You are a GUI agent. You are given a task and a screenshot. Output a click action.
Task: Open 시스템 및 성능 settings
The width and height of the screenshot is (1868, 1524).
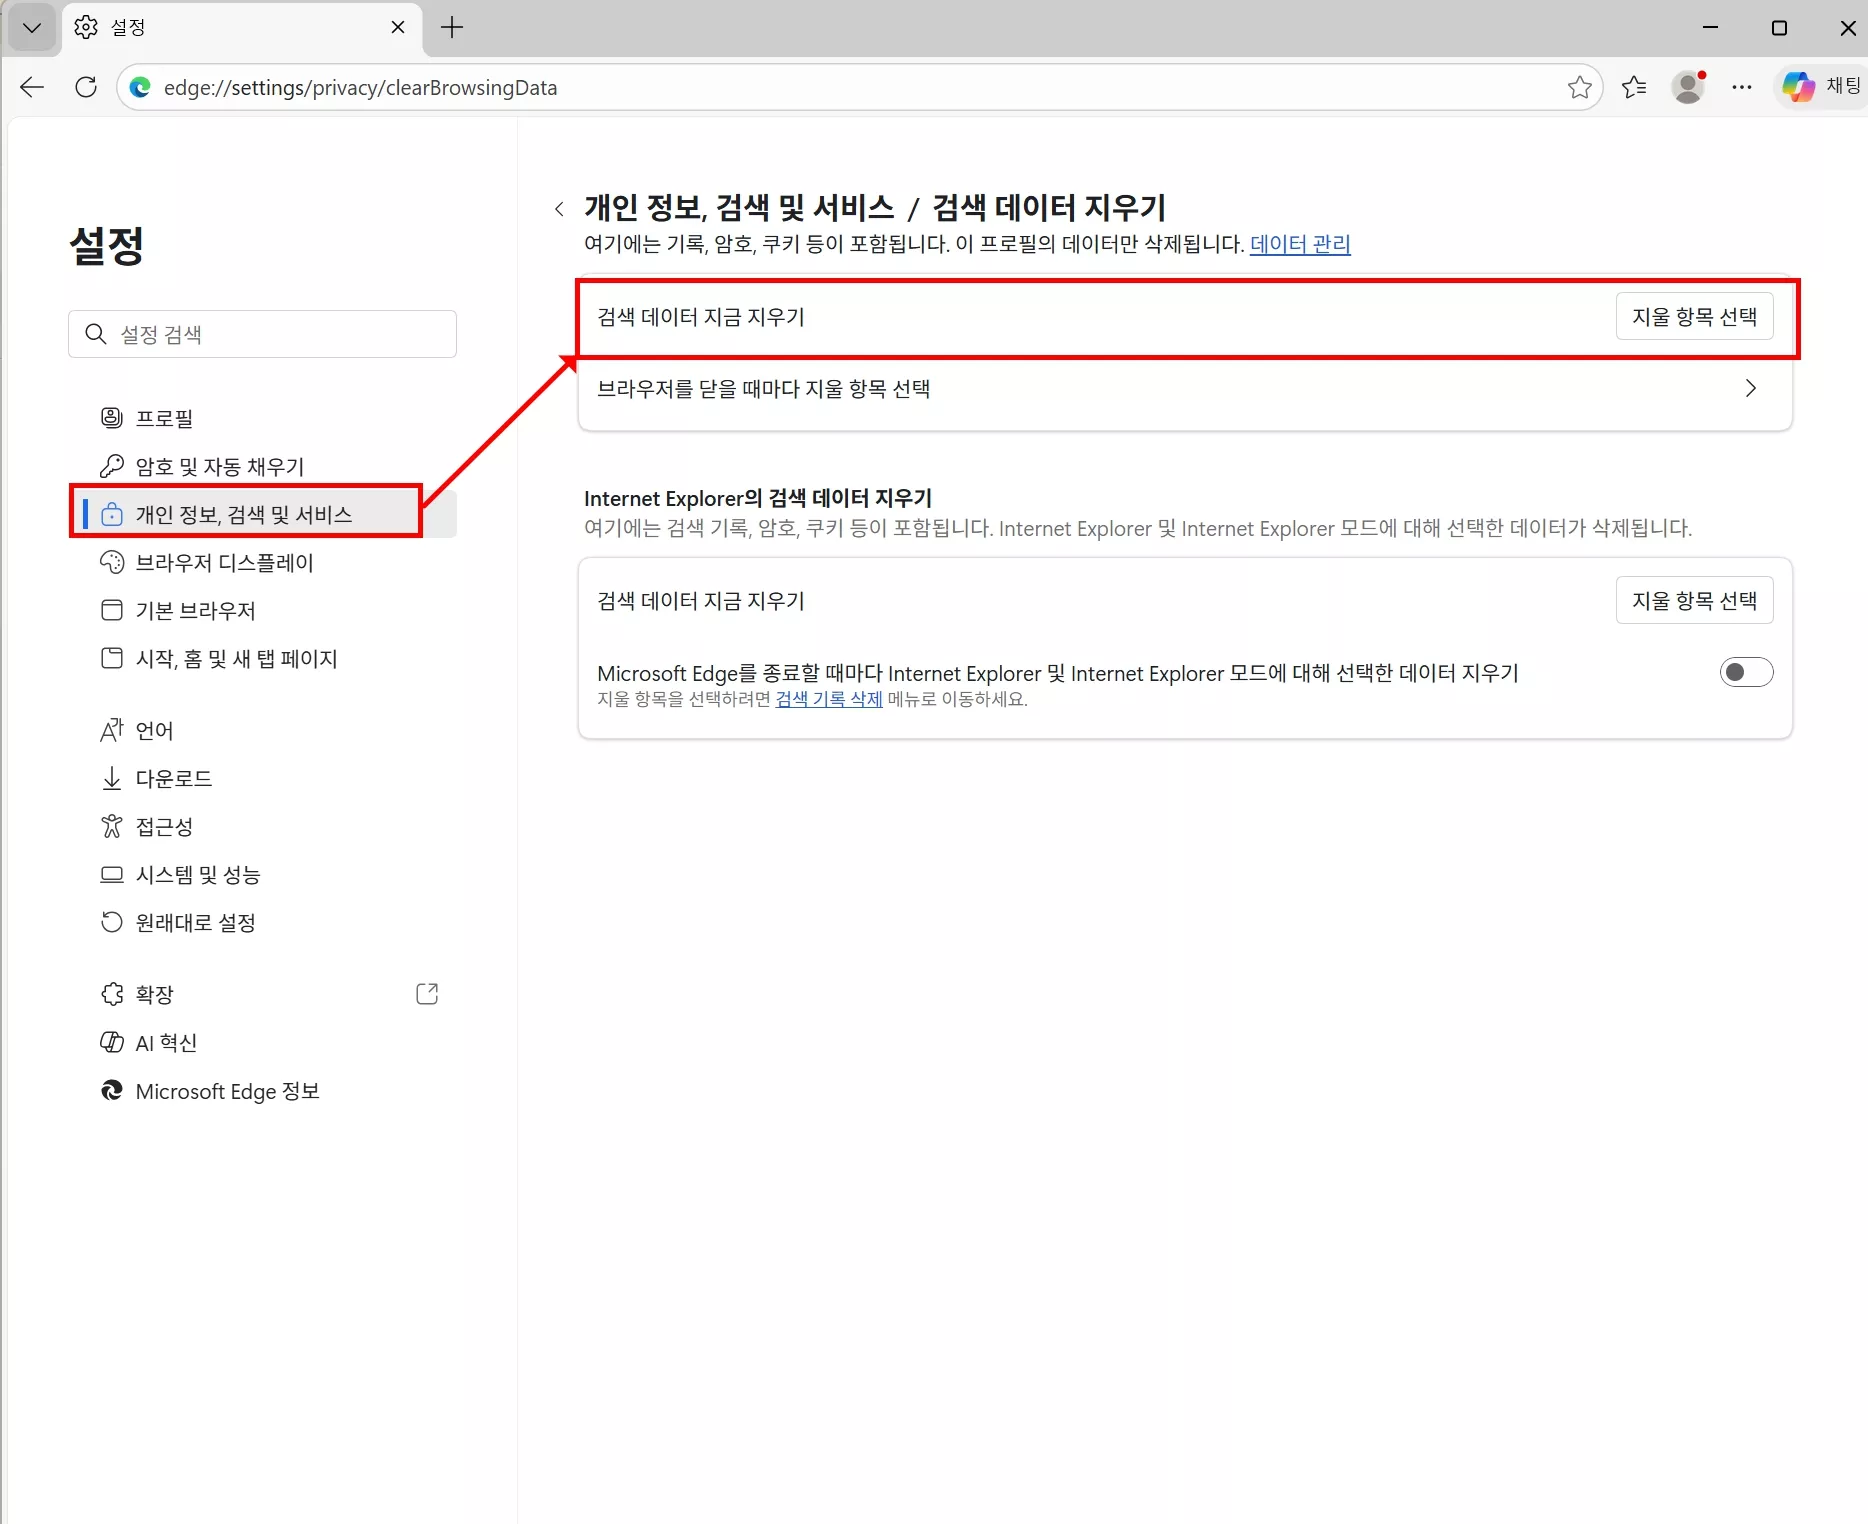pos(198,874)
